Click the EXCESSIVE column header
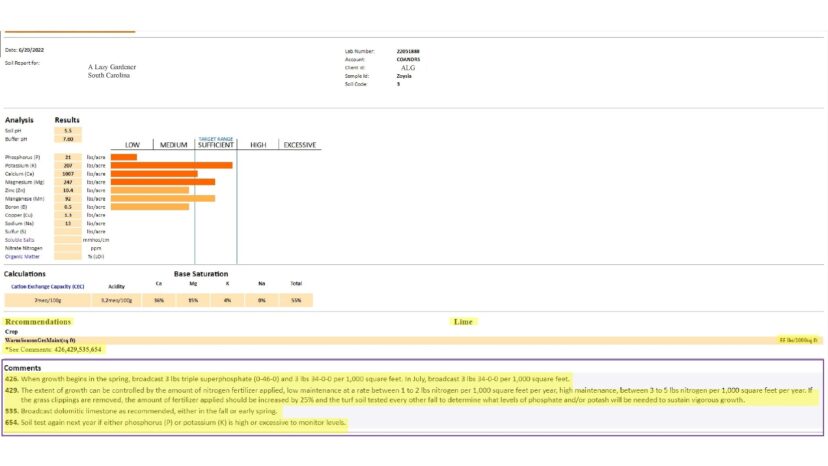Screen dimensions: 828x466 [x=300, y=145]
